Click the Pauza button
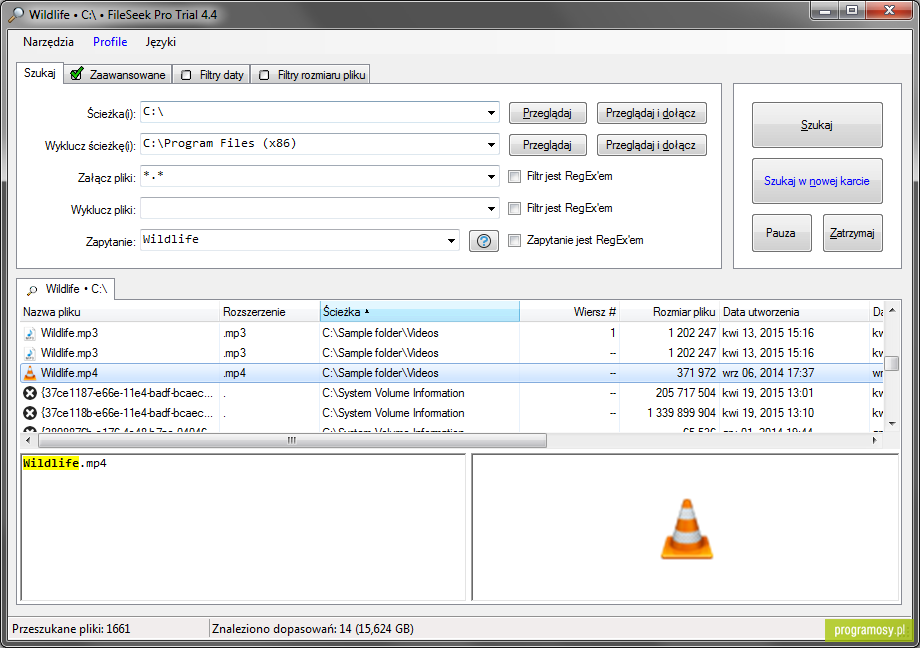This screenshot has width=920, height=648. tap(782, 233)
